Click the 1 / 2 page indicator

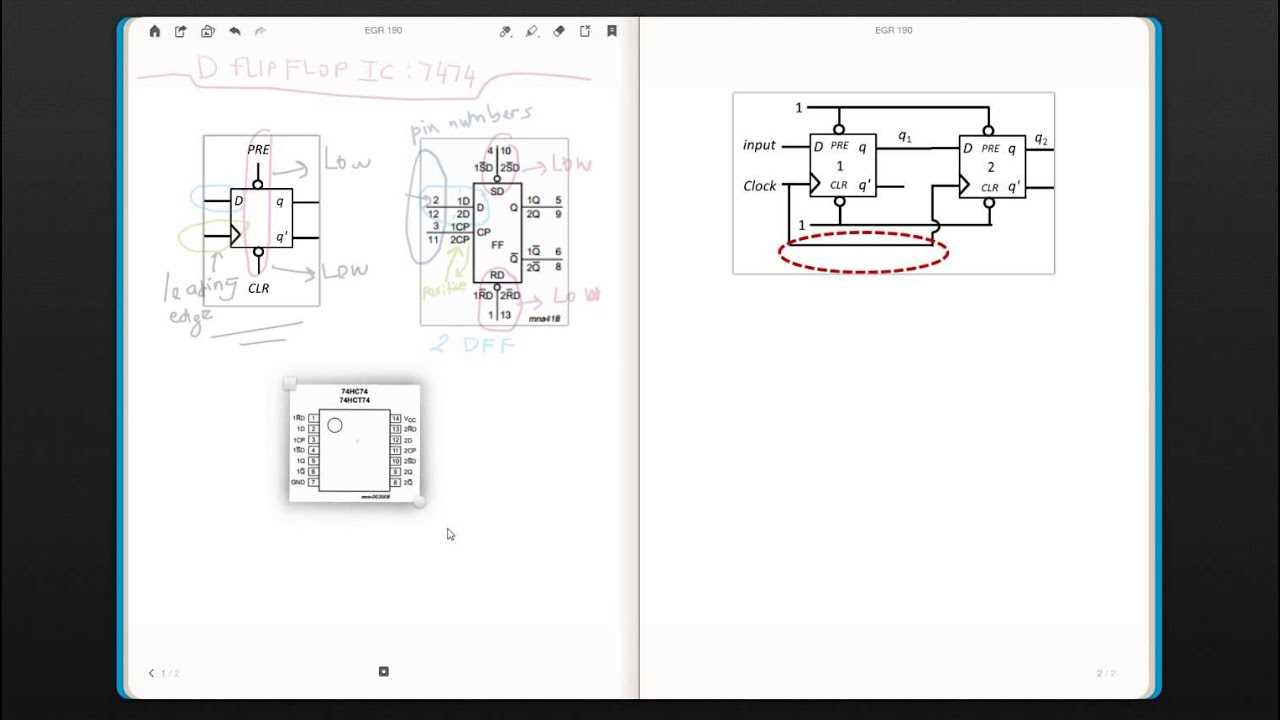(x=170, y=673)
